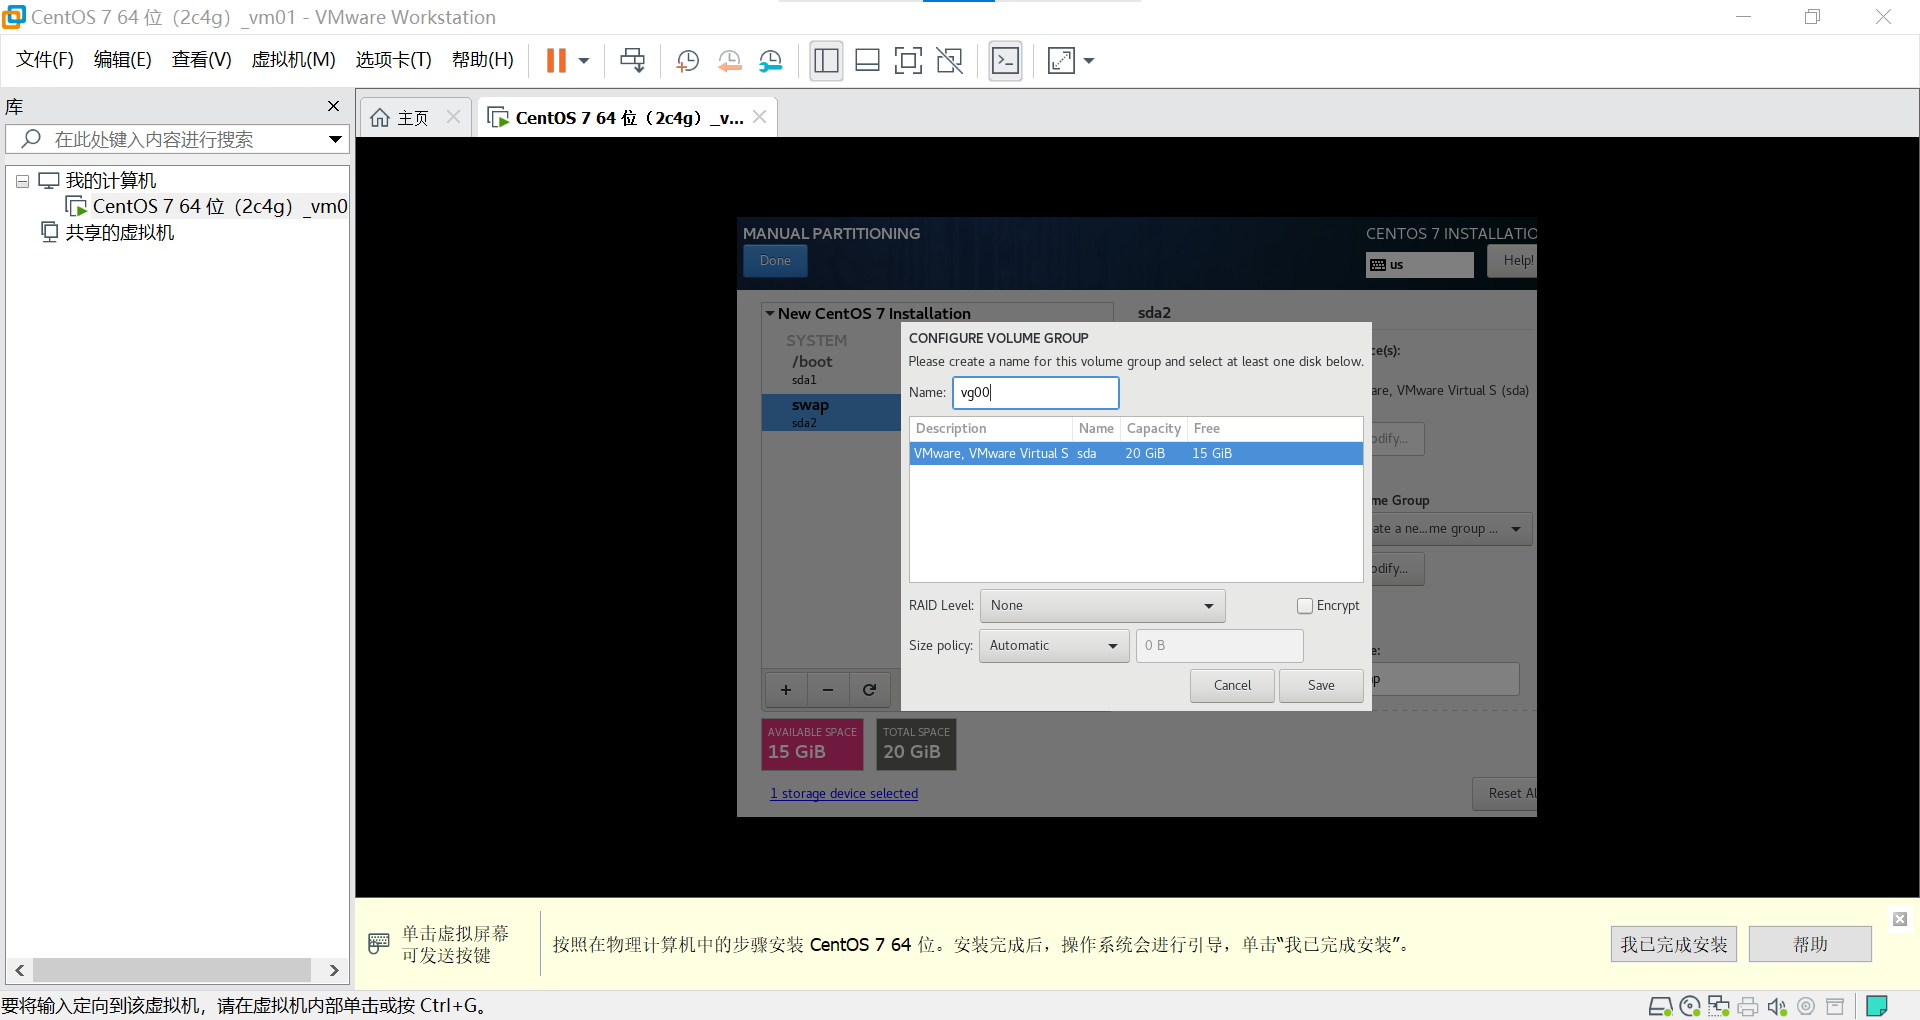Open the snapshot manager icon

coord(771,61)
